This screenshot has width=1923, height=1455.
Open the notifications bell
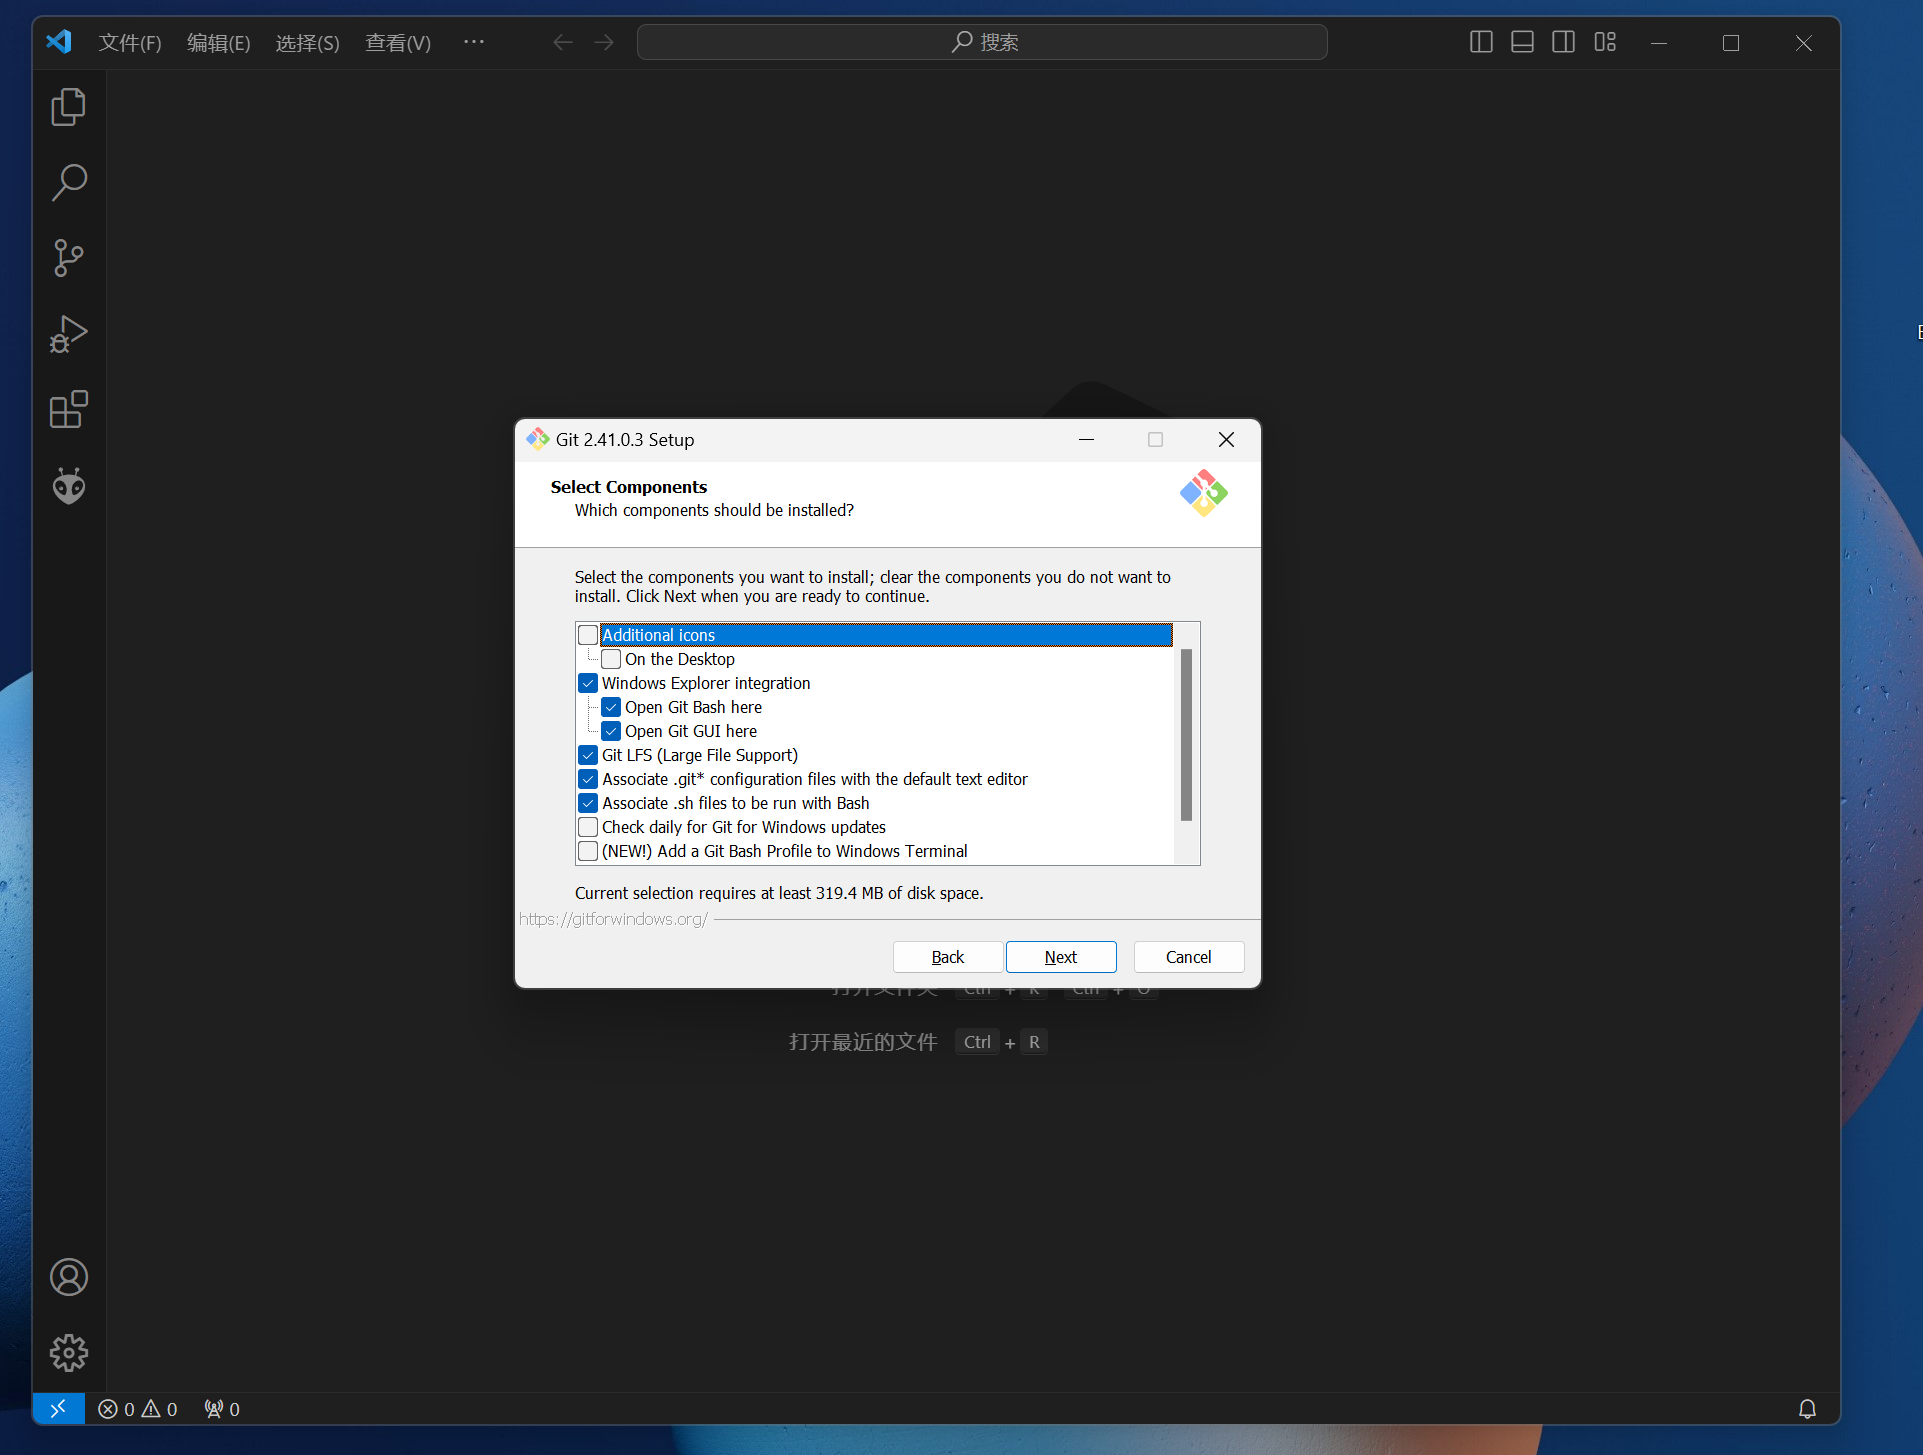[x=1807, y=1408]
